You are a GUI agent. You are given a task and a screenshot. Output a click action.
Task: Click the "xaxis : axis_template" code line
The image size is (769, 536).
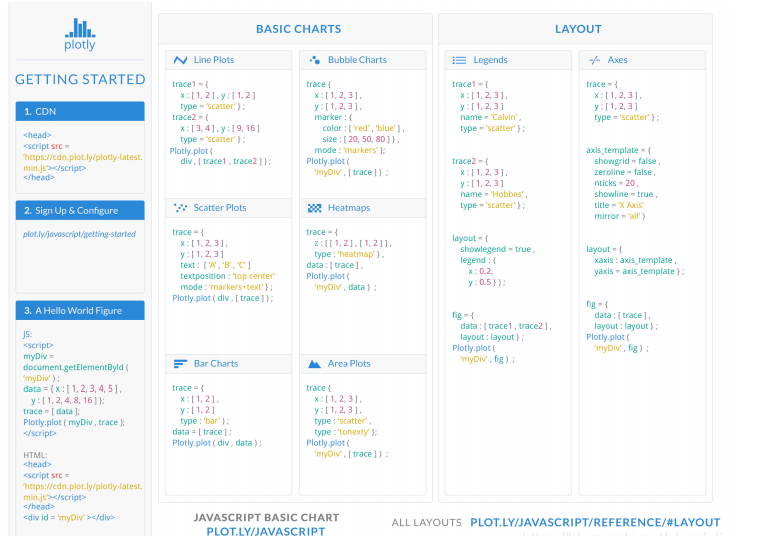tap(636, 260)
